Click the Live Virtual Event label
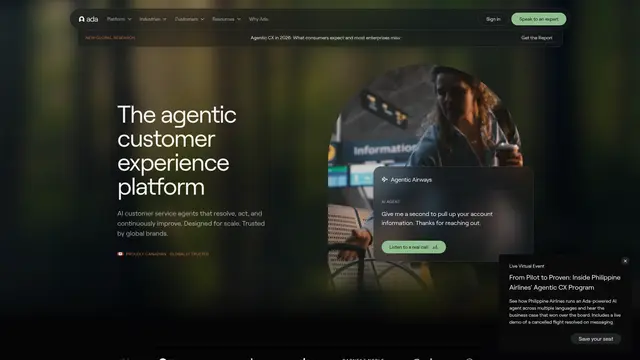 pos(526,266)
